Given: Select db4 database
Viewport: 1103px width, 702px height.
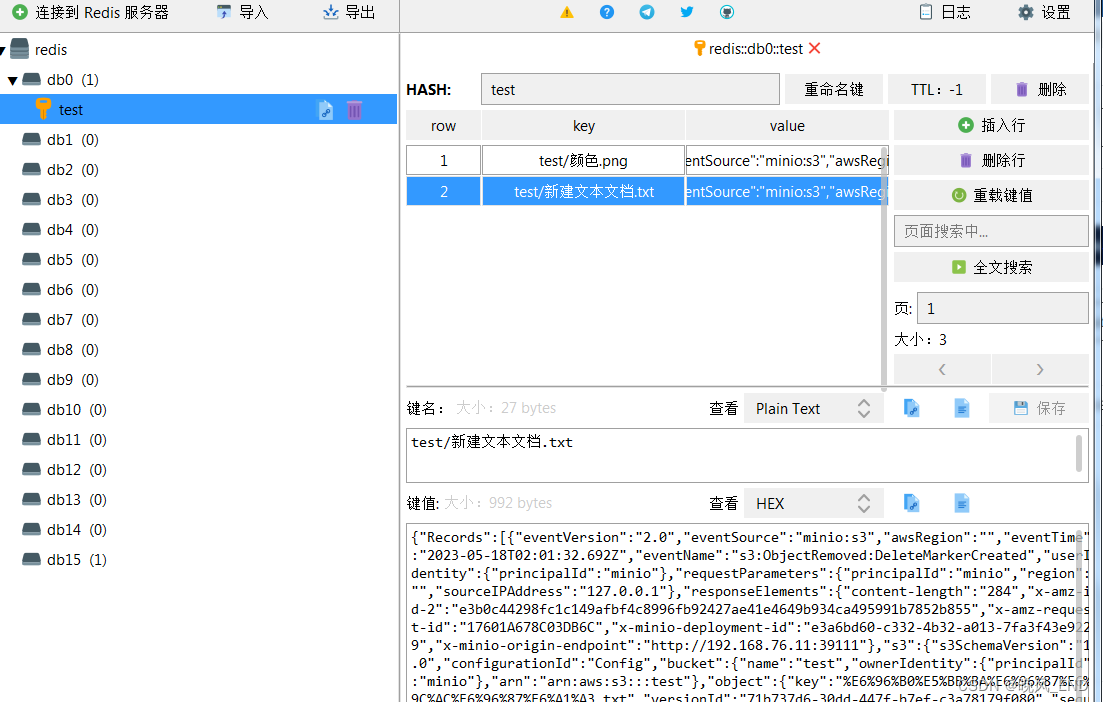Looking at the screenshot, I should pos(60,230).
